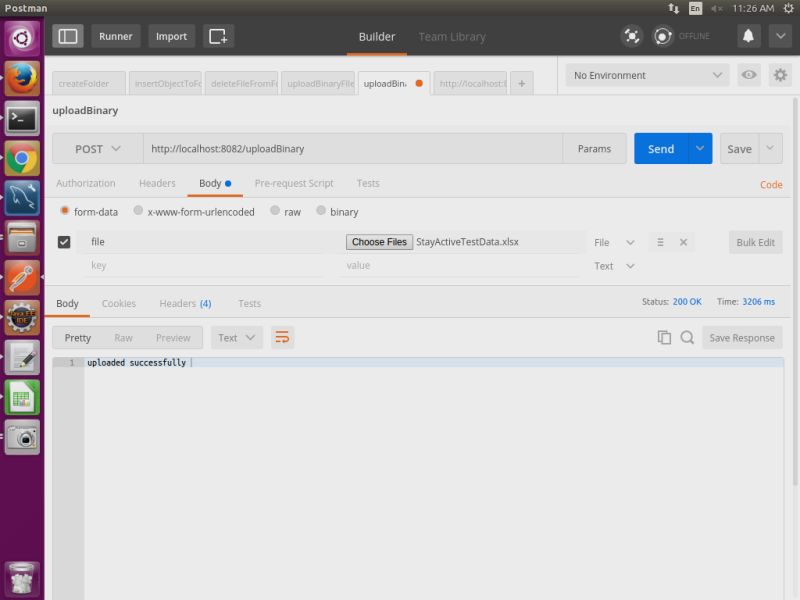Enable text wrapping in the response viewer

282,337
